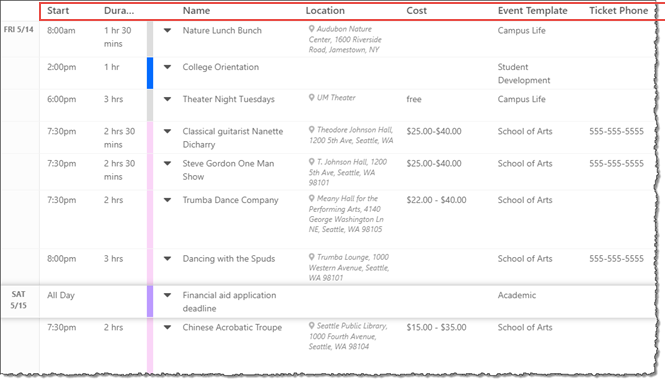Open the Steve Gordon One Man Show event

[228, 170]
